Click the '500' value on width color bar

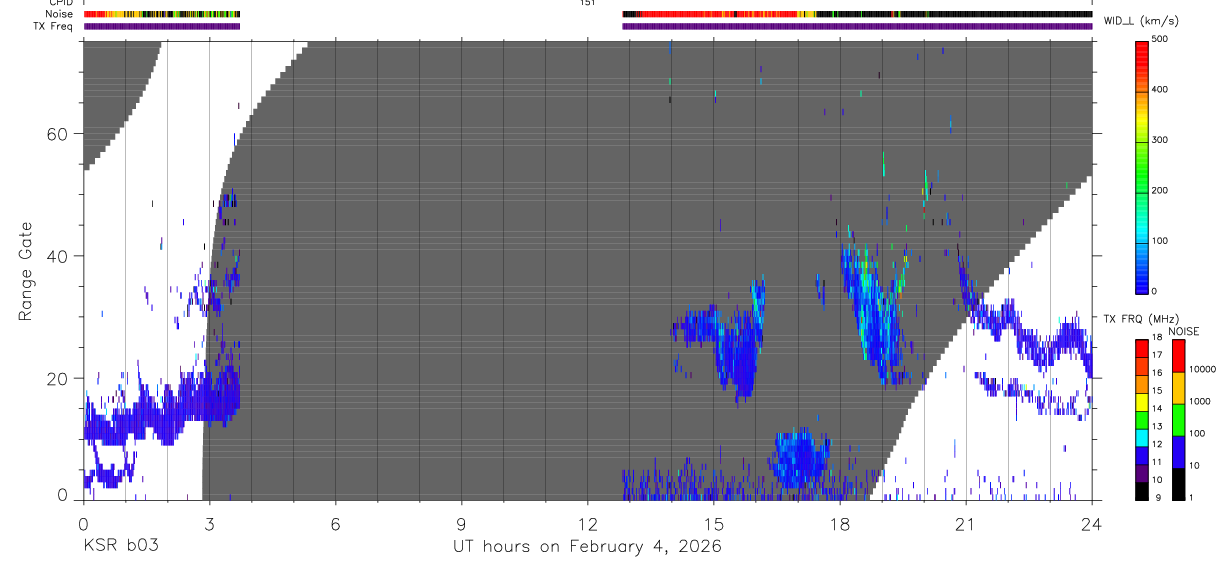point(1161,39)
